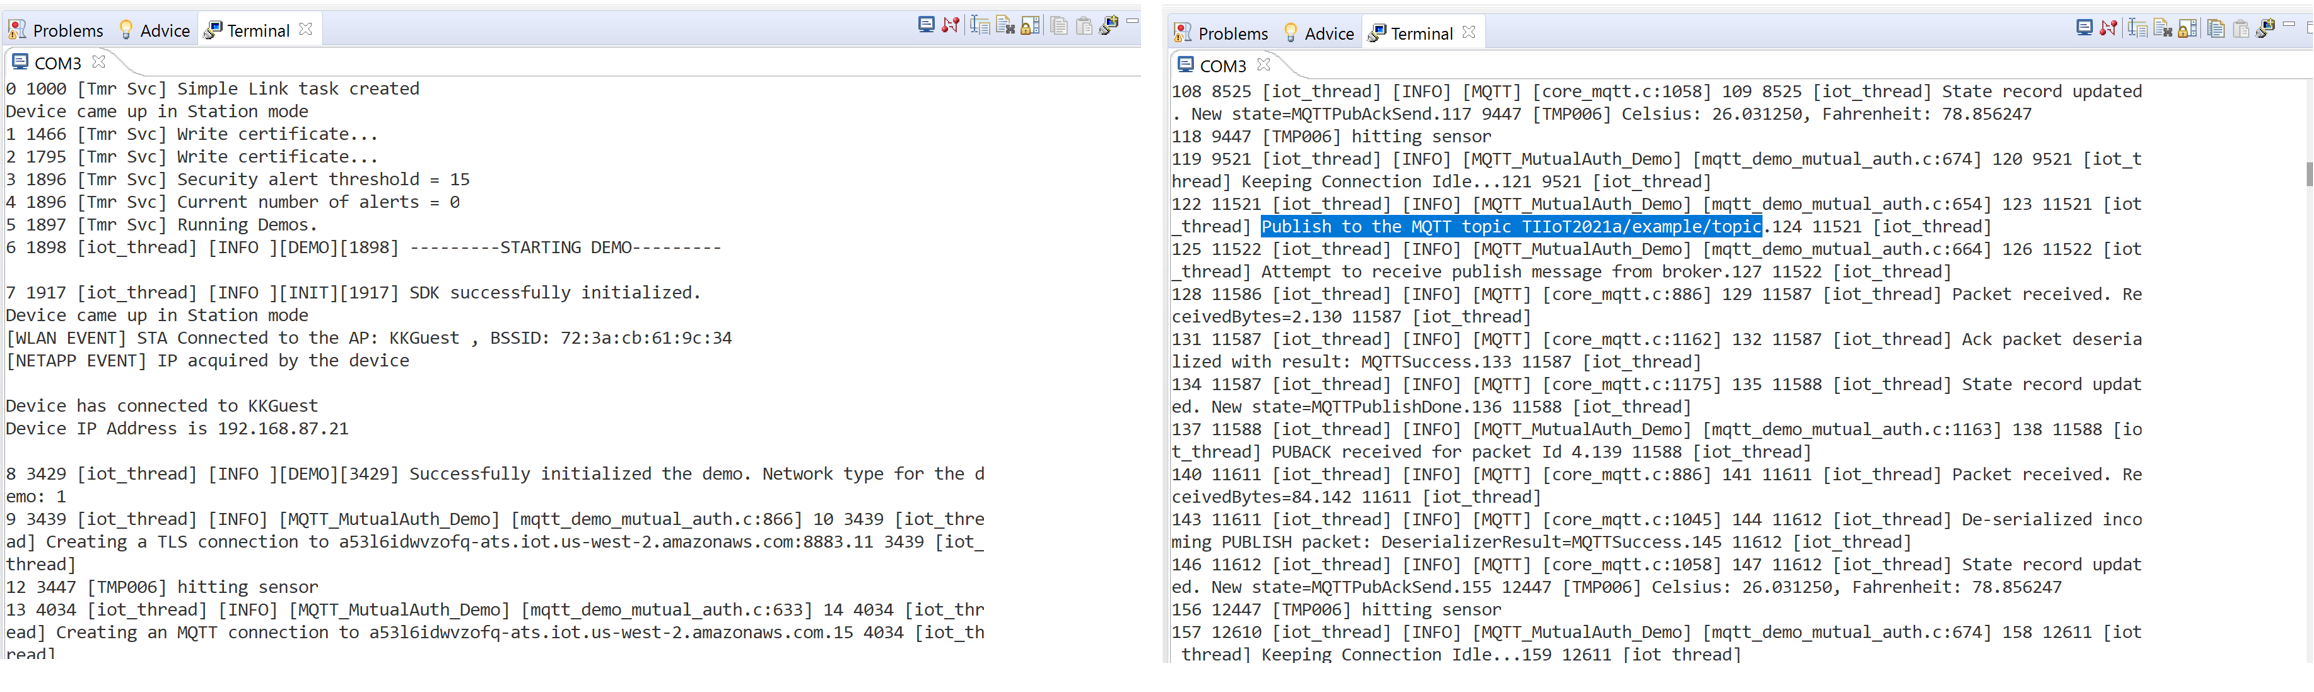This screenshot has height=692, width=2314.
Task: Switch to Problems tab in left window
Action: [x=56, y=30]
